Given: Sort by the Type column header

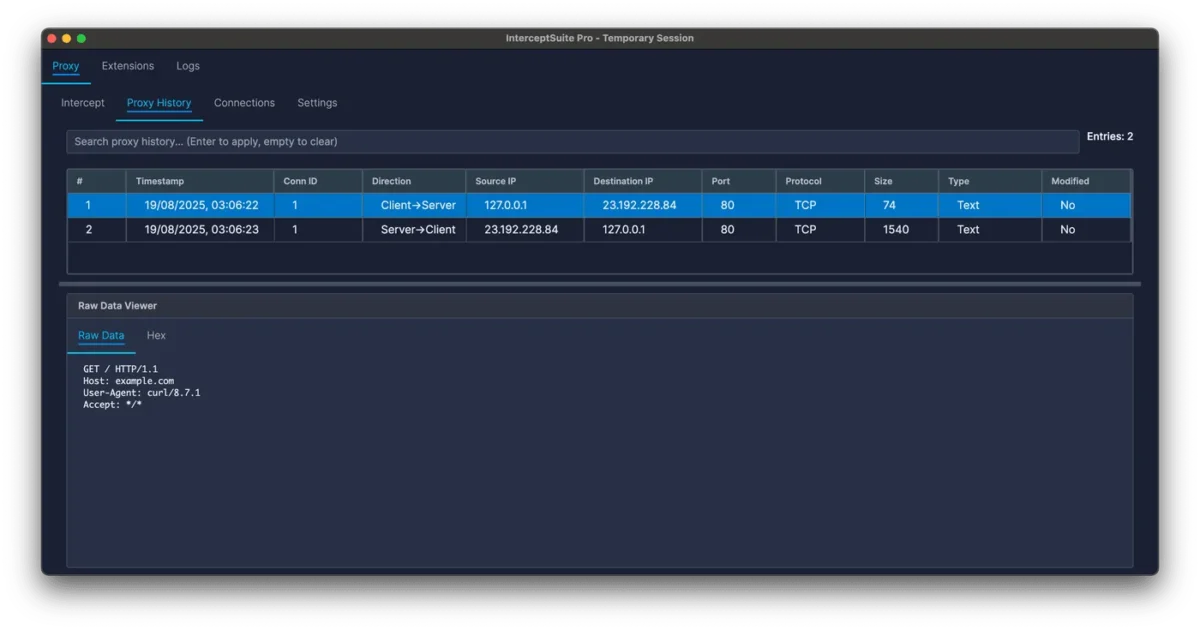Looking at the screenshot, I should tap(990, 181).
